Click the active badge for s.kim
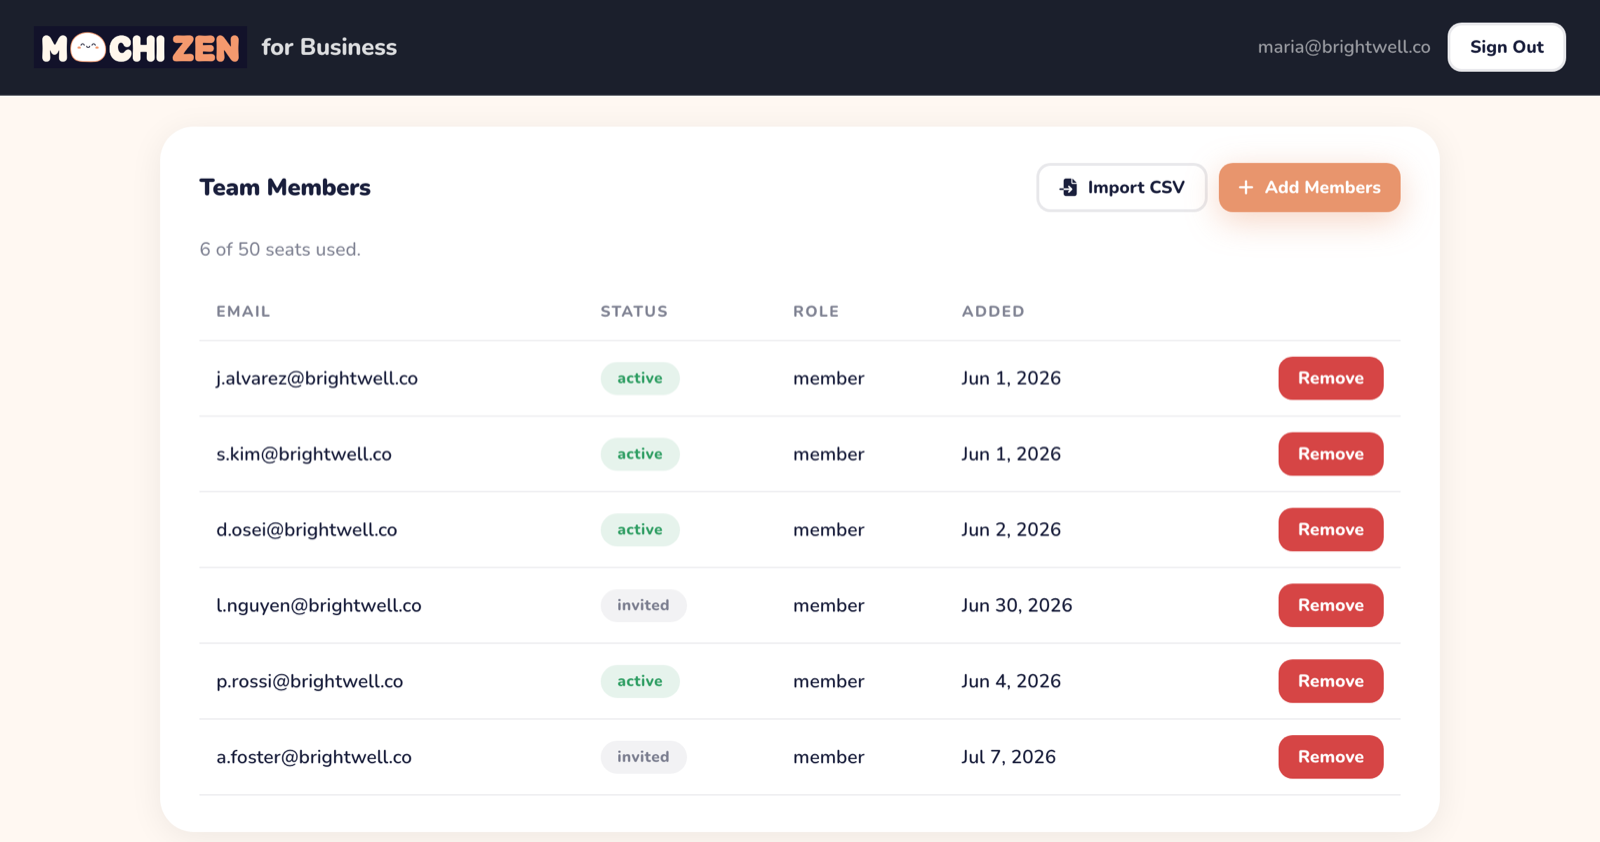Screen dimensions: 1600x842 click(640, 454)
